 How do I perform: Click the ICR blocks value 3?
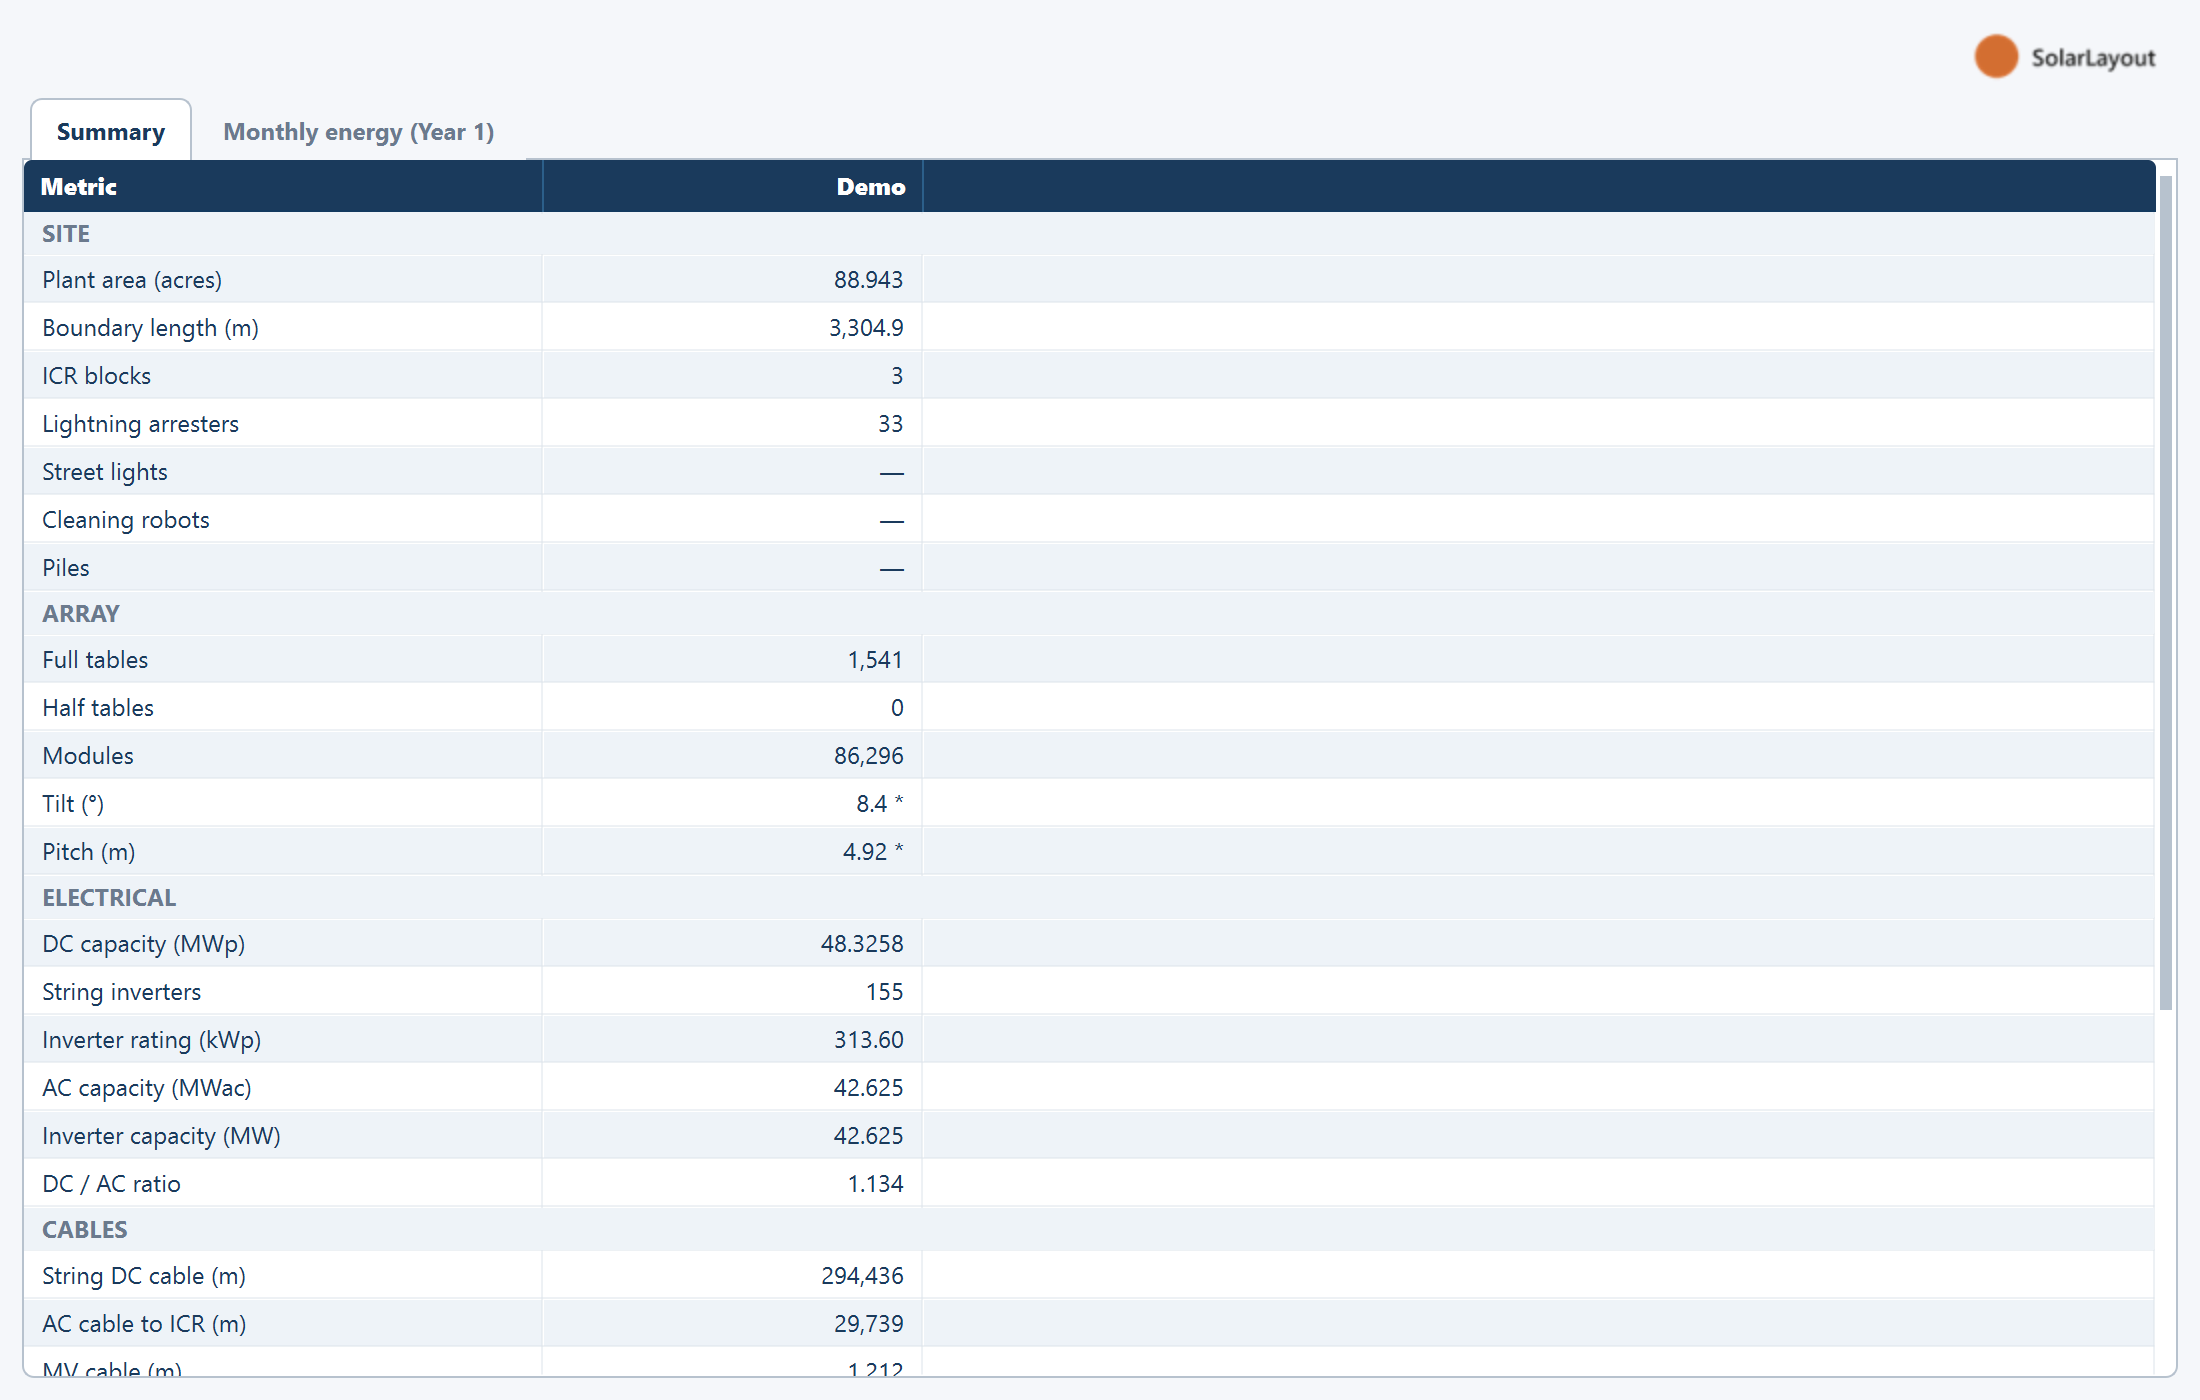point(897,376)
